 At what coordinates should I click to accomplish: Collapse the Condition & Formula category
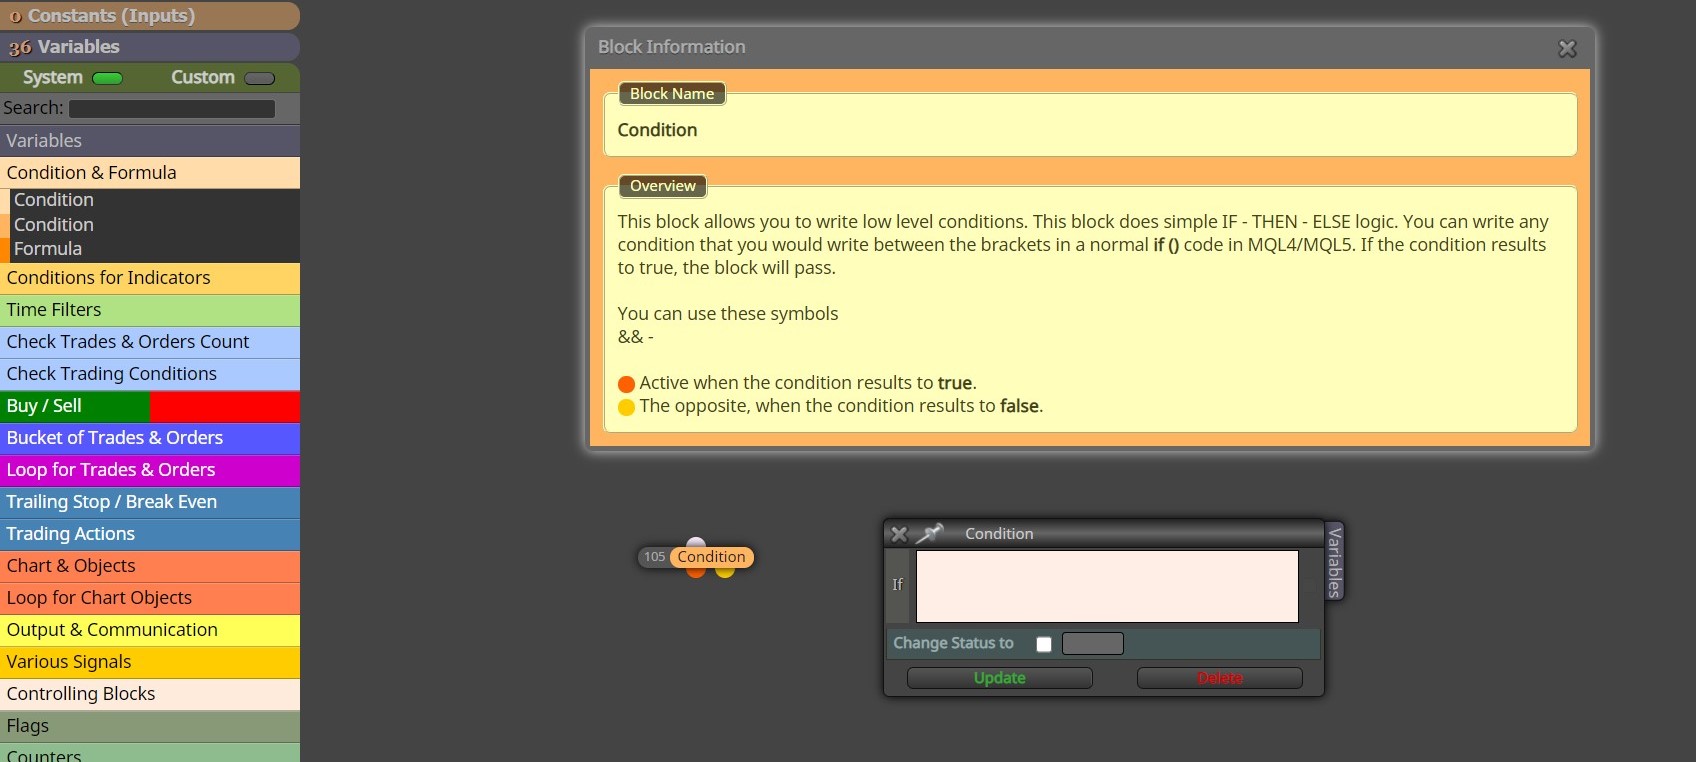click(x=150, y=173)
